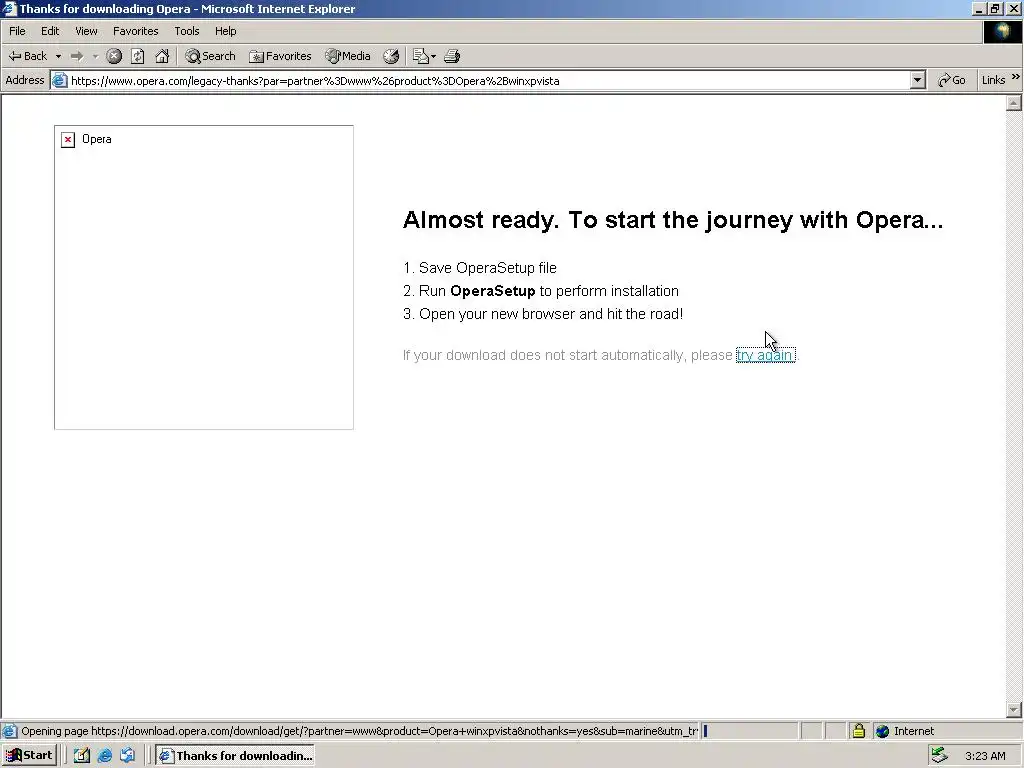
Task: Click the Internet zone globe icon
Action: [883, 731]
